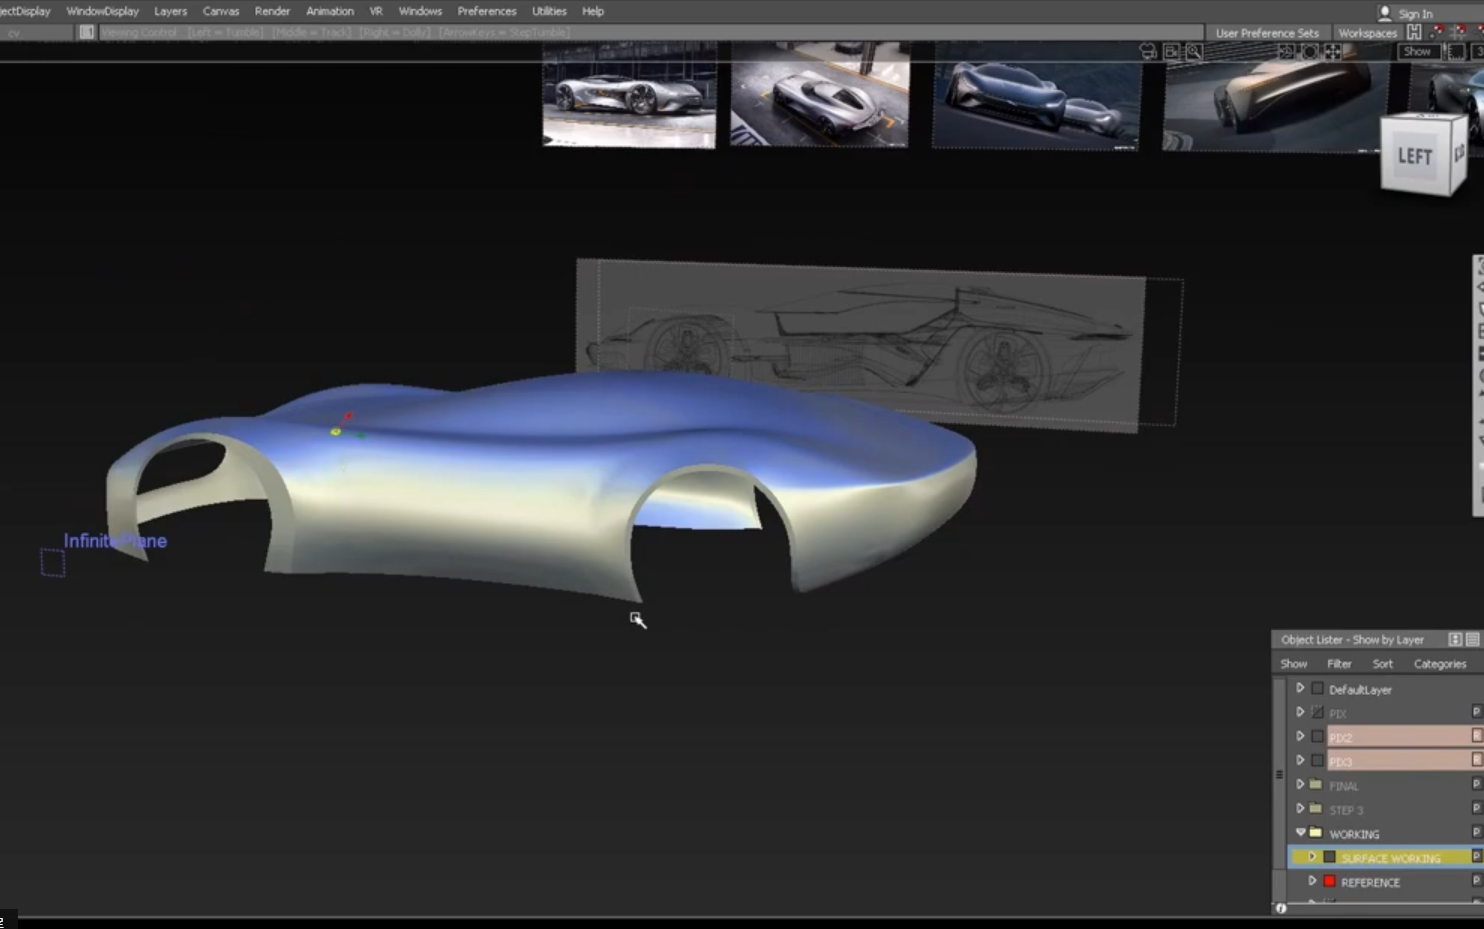Click the circular look-at icon in viewport toolbar

1310,52
